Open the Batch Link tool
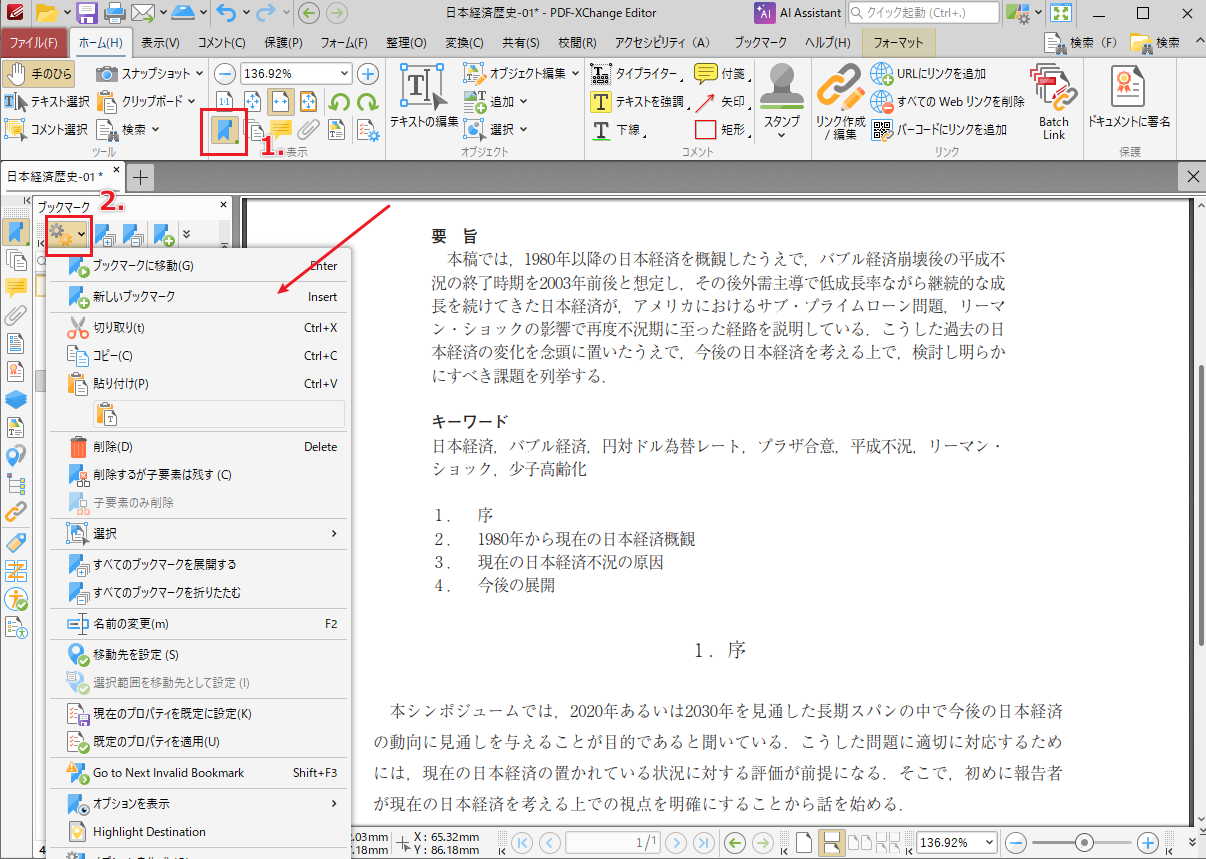1206x859 pixels. tap(1053, 101)
